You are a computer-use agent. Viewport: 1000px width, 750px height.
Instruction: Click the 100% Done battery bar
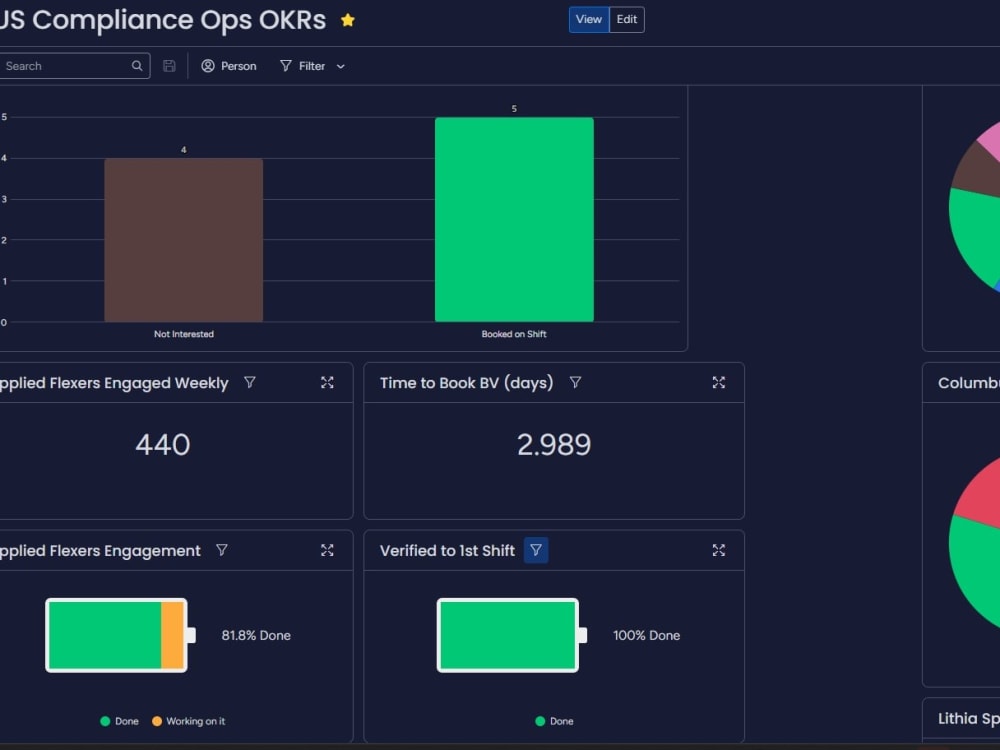click(508, 635)
